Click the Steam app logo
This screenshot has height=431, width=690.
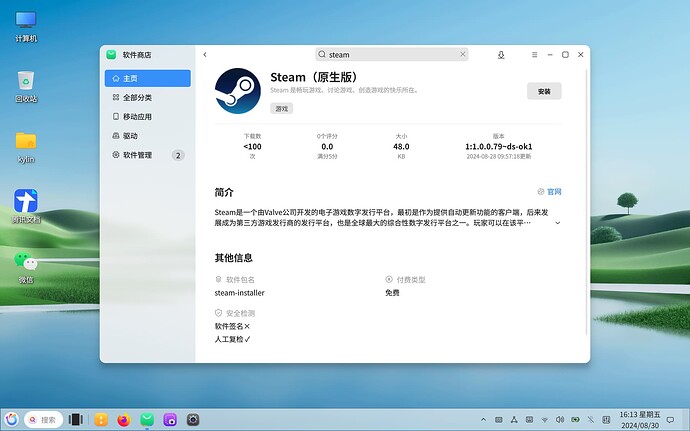(x=238, y=91)
